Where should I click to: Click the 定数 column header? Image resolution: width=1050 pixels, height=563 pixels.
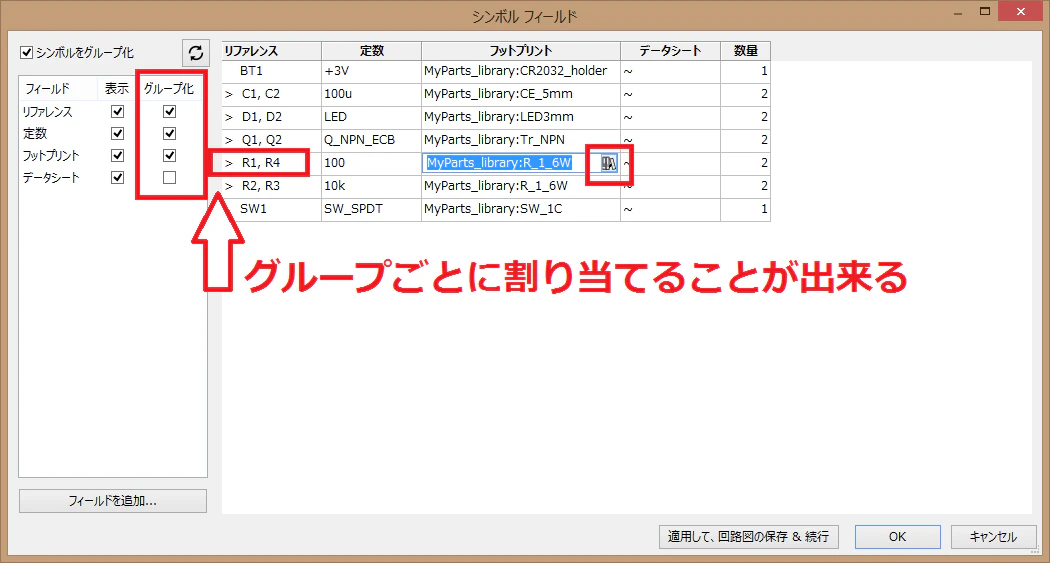coord(371,51)
